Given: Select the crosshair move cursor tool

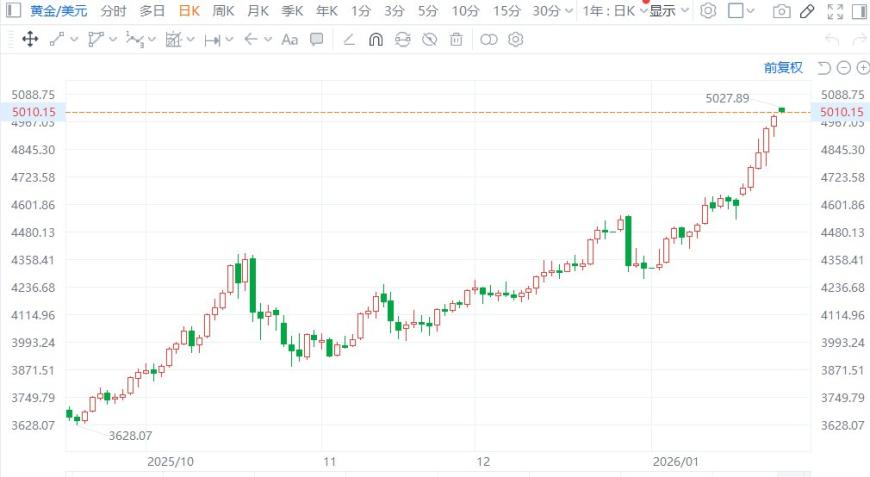Looking at the screenshot, I should tap(30, 40).
